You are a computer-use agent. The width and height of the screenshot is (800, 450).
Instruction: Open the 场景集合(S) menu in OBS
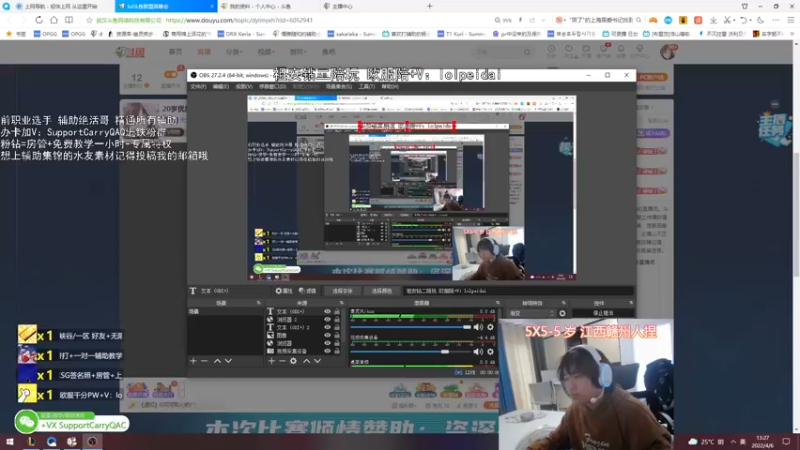click(338, 87)
